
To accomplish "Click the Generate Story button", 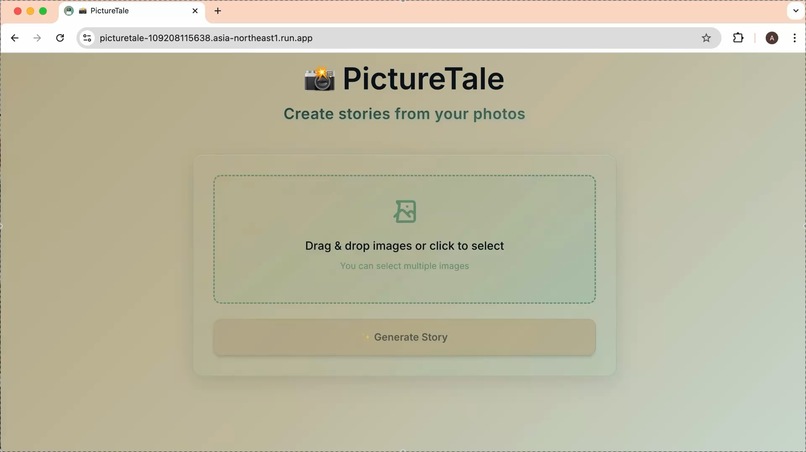I will (405, 337).
